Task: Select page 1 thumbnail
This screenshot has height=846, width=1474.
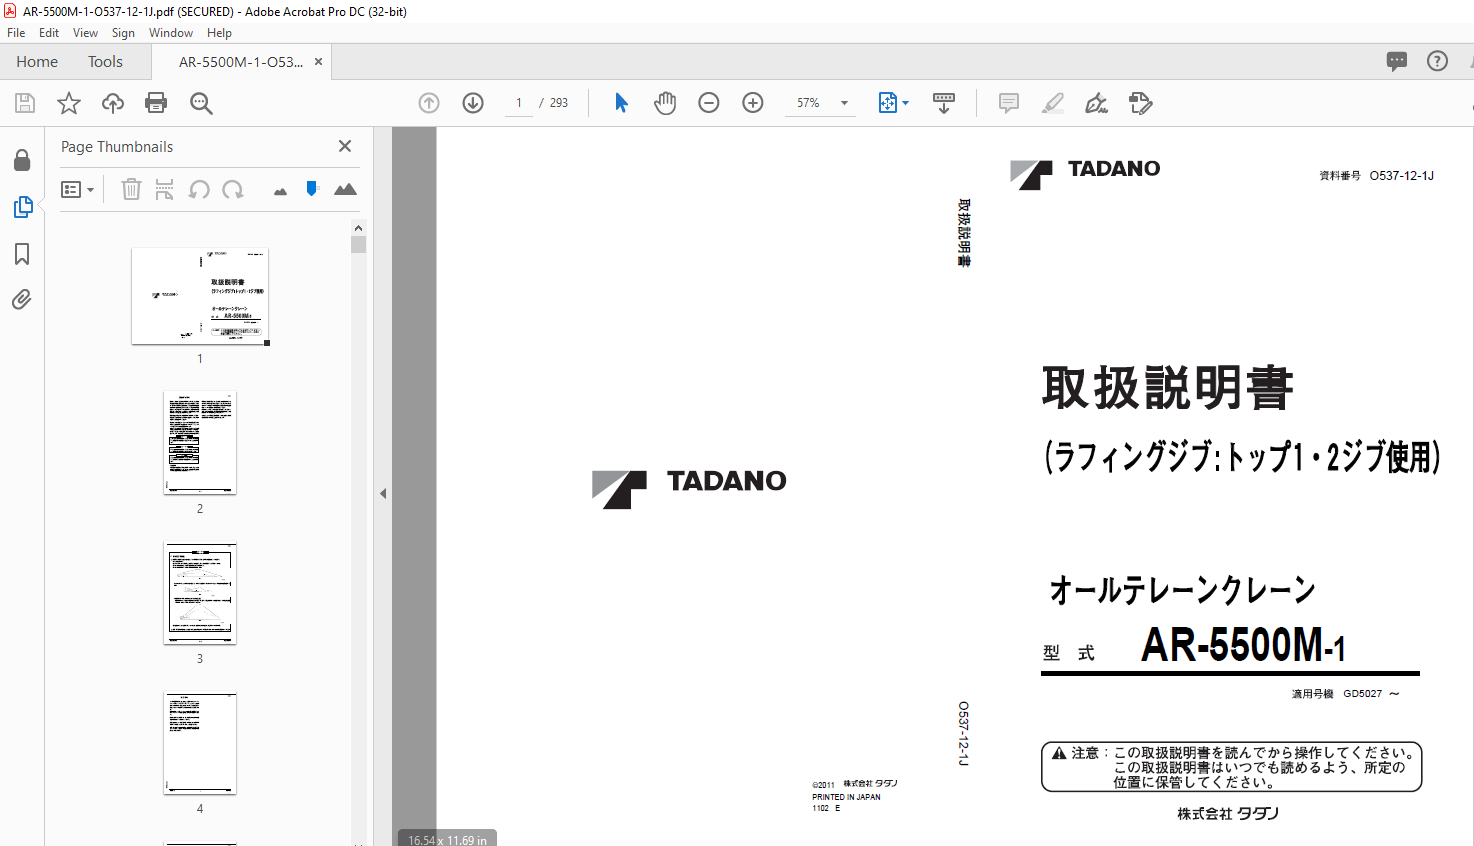Action: coord(200,296)
